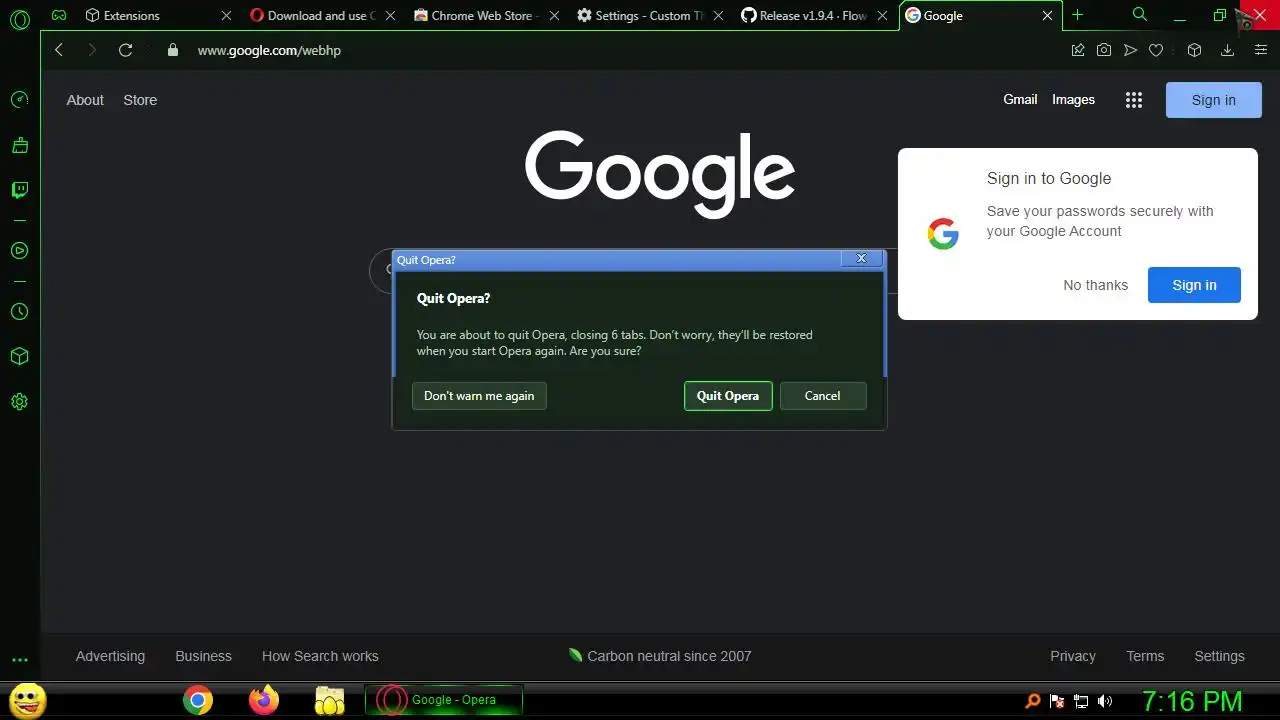Screen dimensions: 1280x720
Task: Open the 7:16 PM clock
Action: click(x=1192, y=701)
